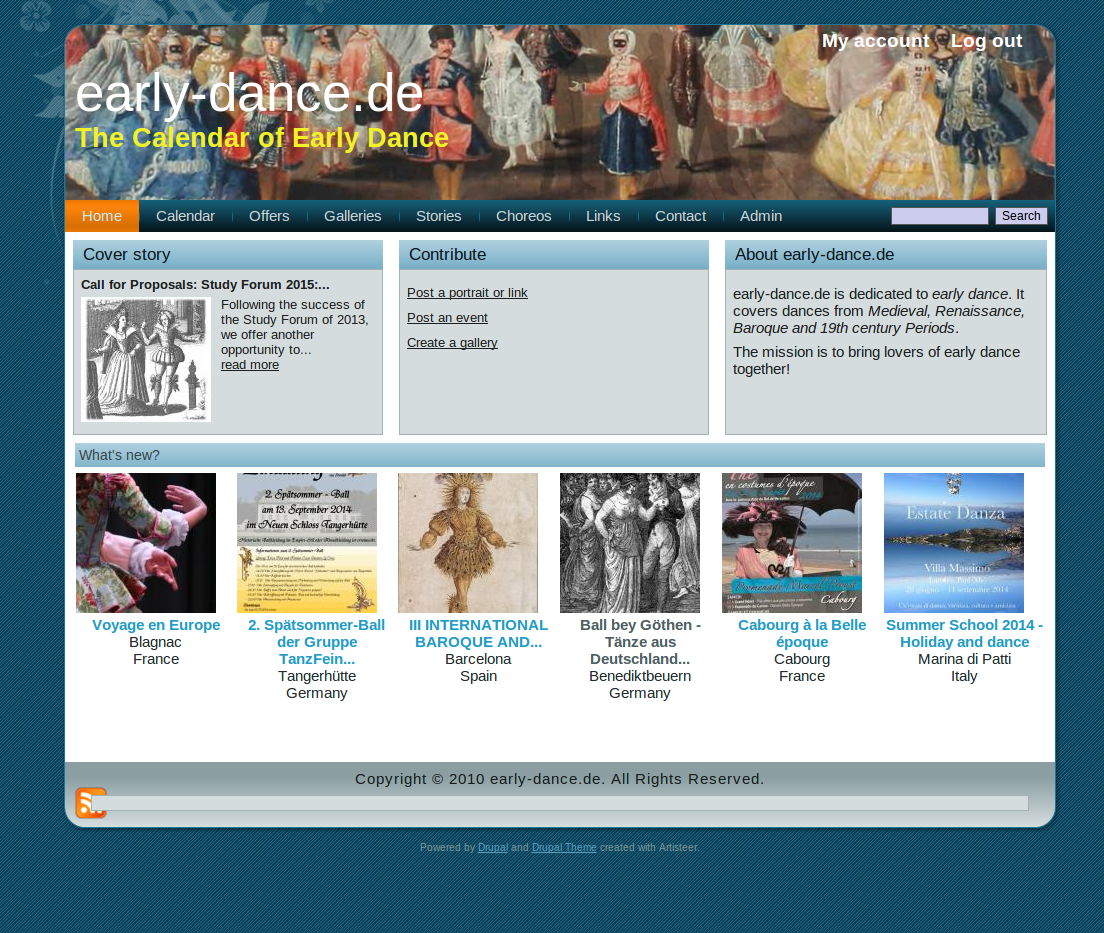Screen dimensions: 1104x933
Task: Click the cover story engraving image
Action: [x=146, y=359]
